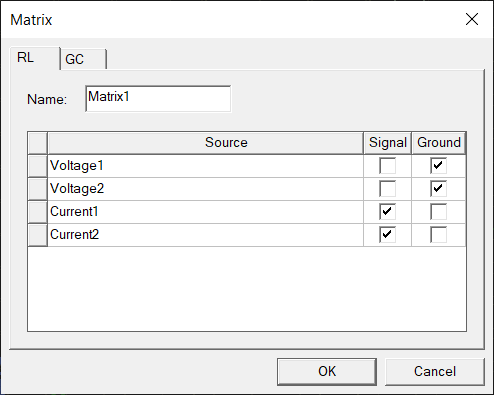The height and width of the screenshot is (395, 494).
Task: Uncheck Ground checkbox for Voltage2
Action: pyautogui.click(x=438, y=189)
